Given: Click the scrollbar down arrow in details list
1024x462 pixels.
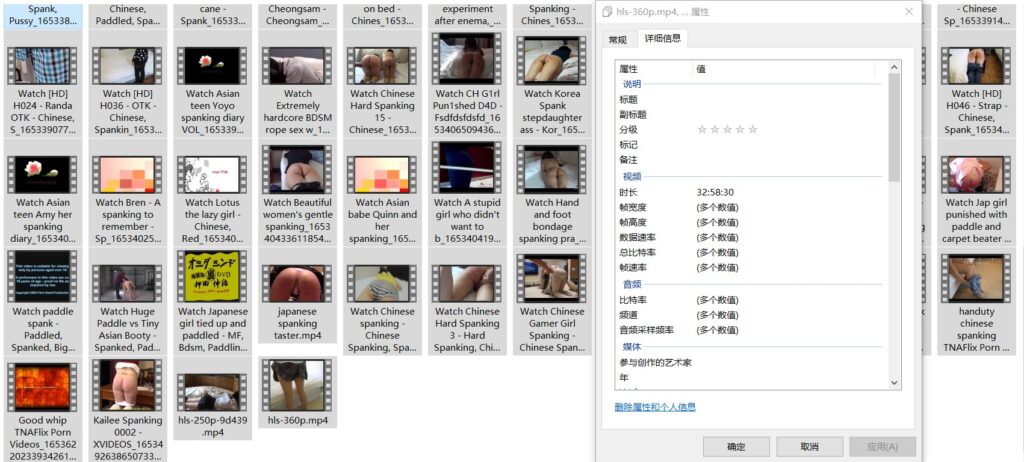Looking at the screenshot, I should 894,382.
